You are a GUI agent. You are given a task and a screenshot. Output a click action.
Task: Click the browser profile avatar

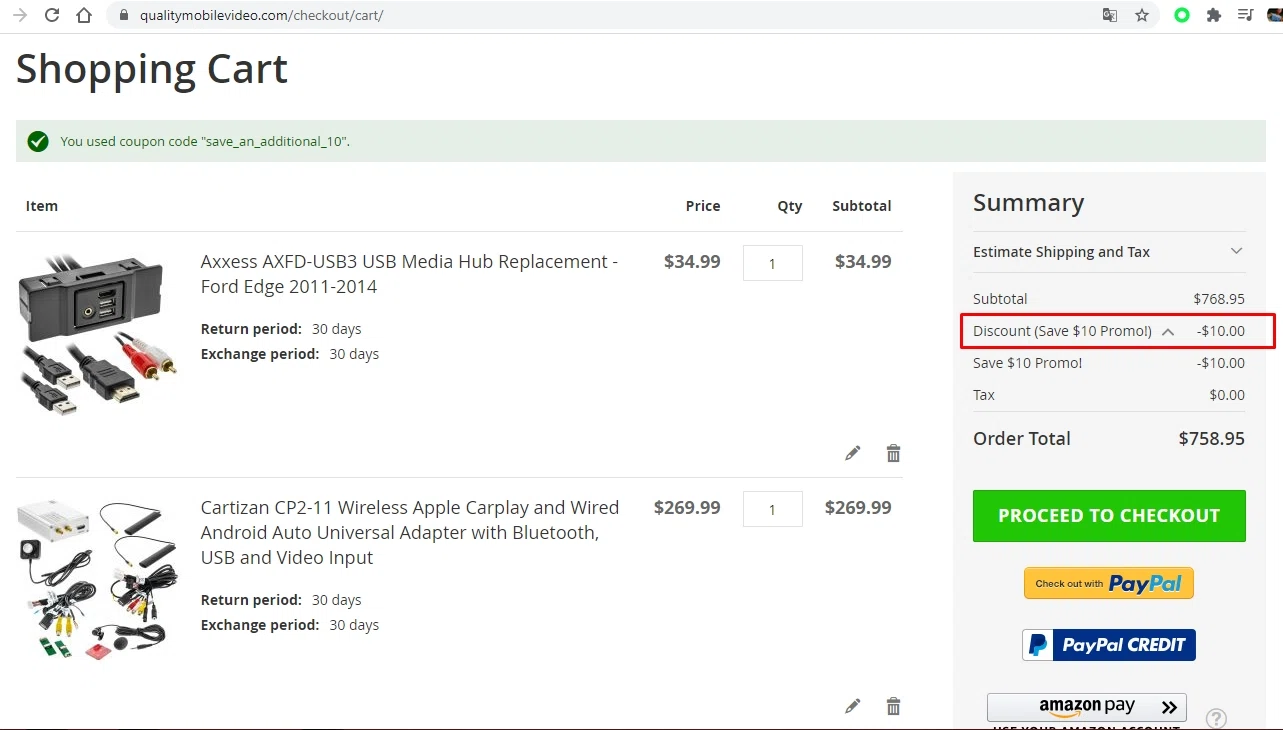pos(1274,15)
